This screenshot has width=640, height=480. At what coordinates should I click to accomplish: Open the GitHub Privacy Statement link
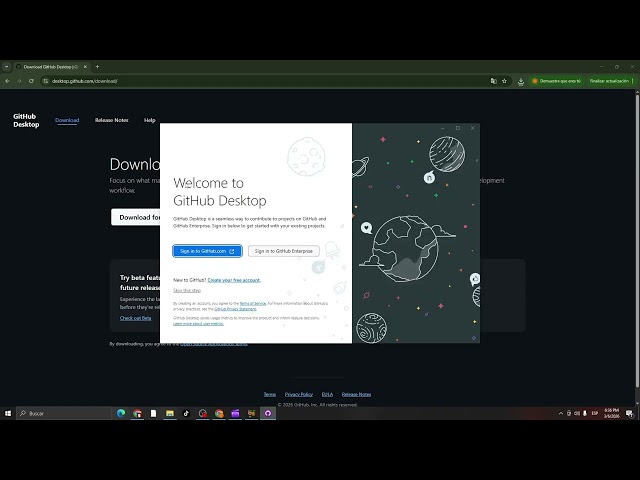point(236,309)
